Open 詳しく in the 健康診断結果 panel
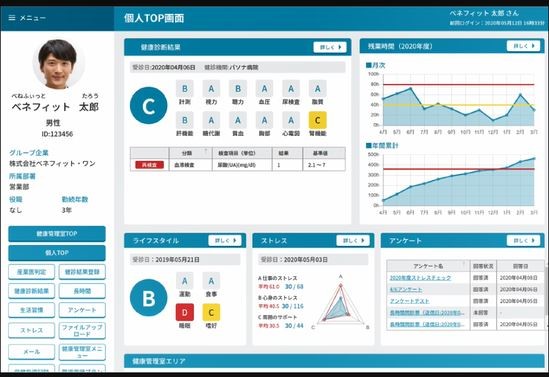This screenshot has width=549, height=377. click(330, 47)
